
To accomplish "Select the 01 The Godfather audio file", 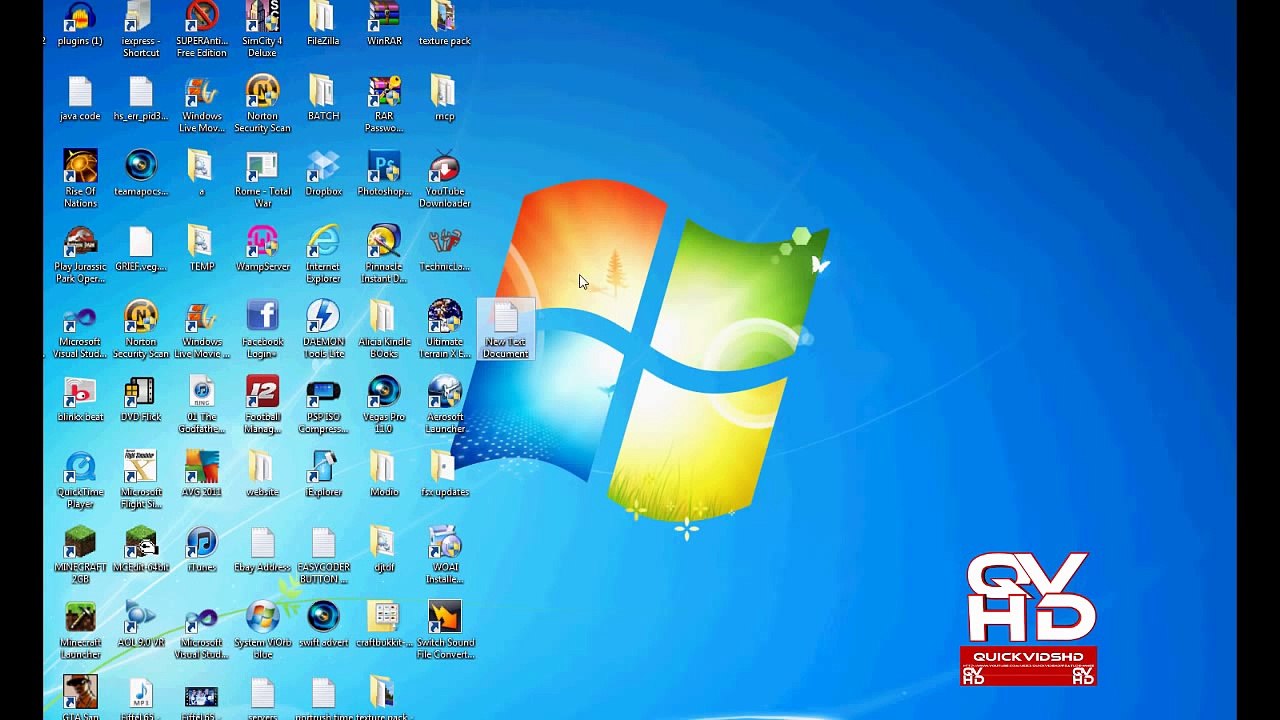I will tap(201, 405).
